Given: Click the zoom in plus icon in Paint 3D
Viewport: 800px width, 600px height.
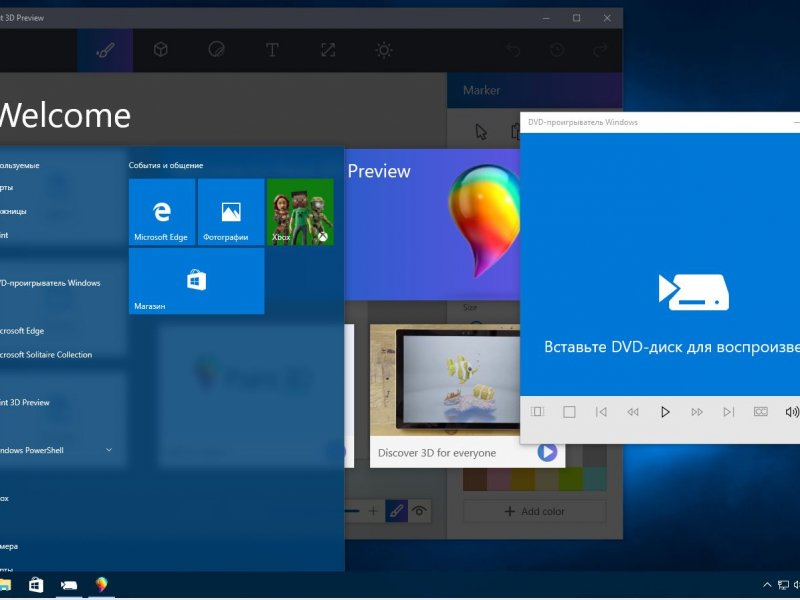Looking at the screenshot, I should point(373,511).
